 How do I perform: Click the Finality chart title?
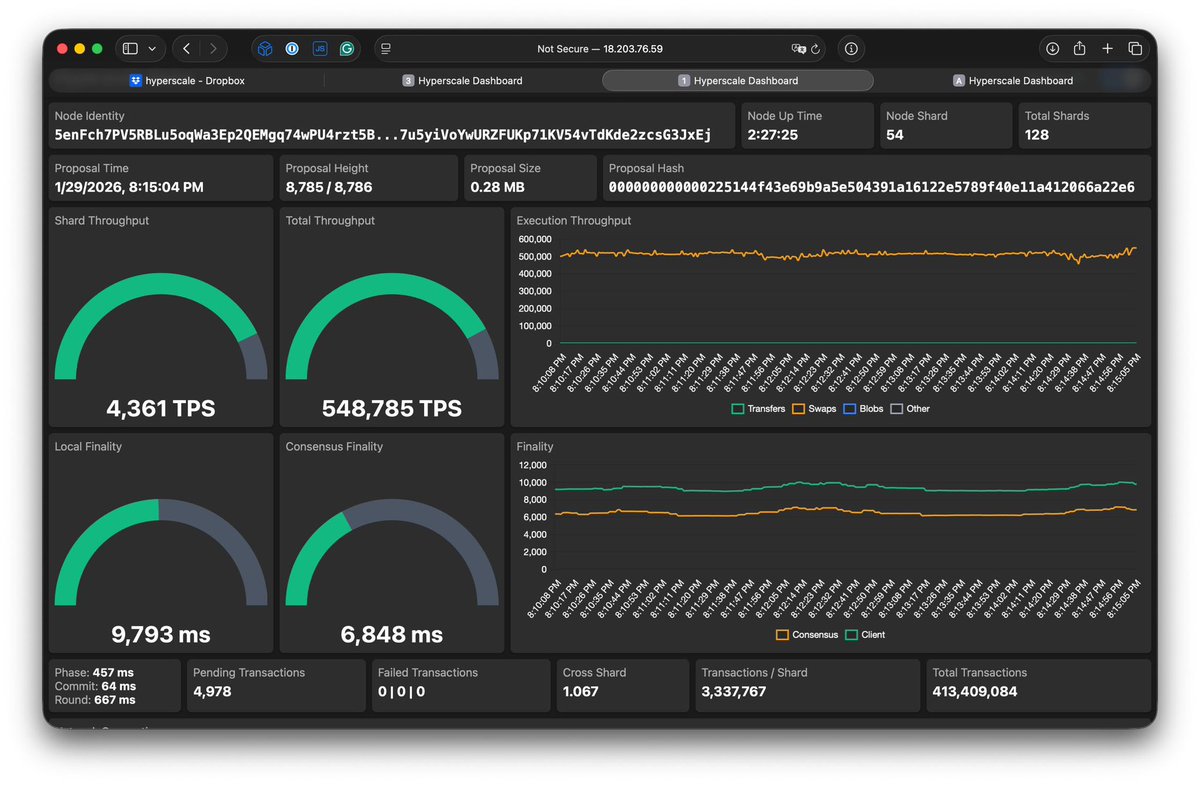click(x=535, y=447)
